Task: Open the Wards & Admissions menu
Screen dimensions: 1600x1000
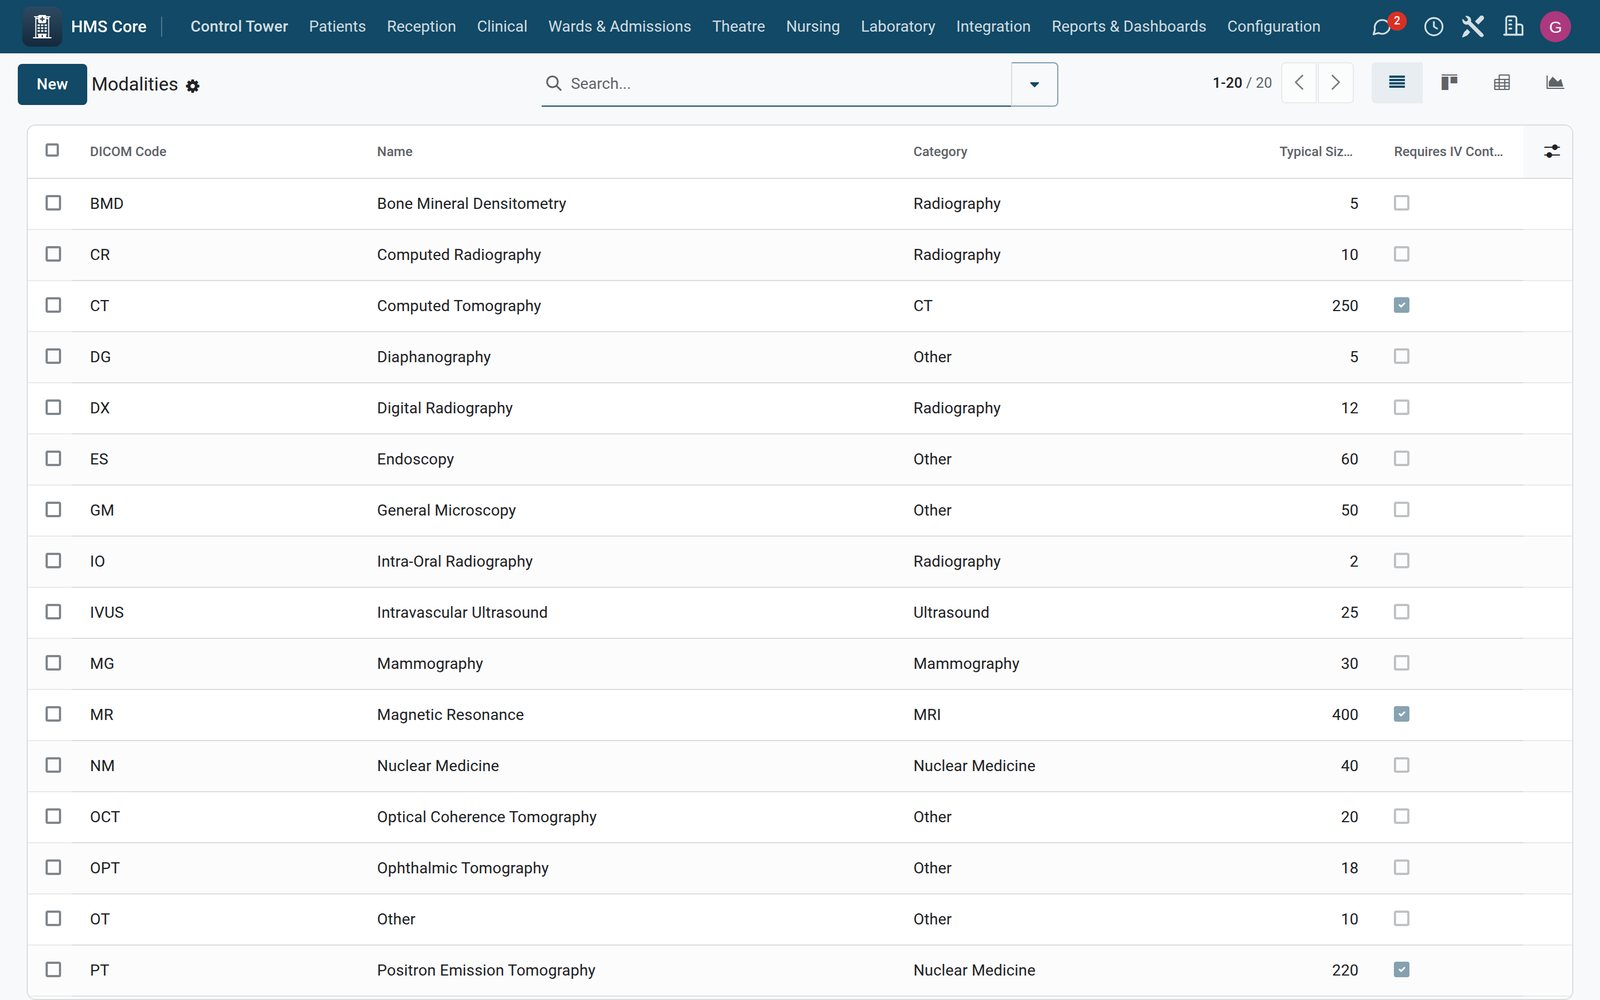Action: pos(619,27)
